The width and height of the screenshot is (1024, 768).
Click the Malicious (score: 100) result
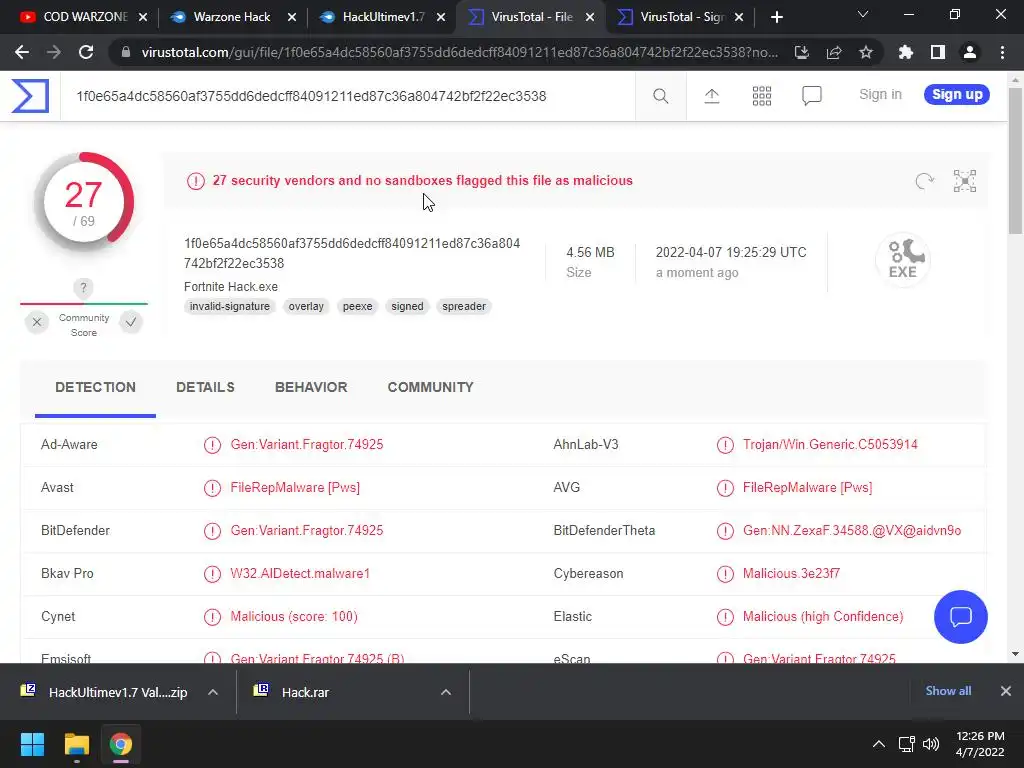(294, 616)
